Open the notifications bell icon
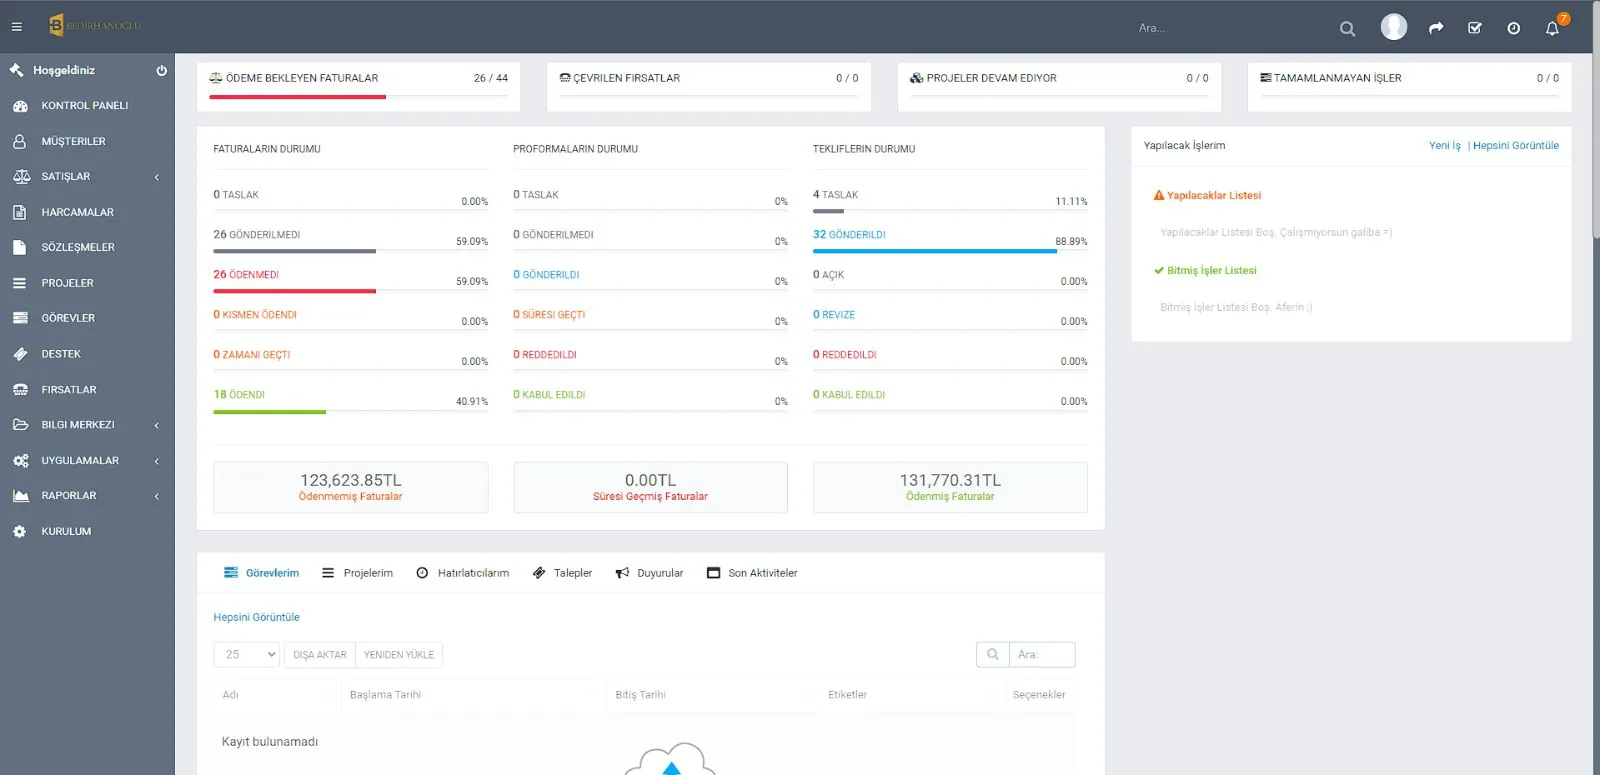1600x775 pixels. 1552,28
